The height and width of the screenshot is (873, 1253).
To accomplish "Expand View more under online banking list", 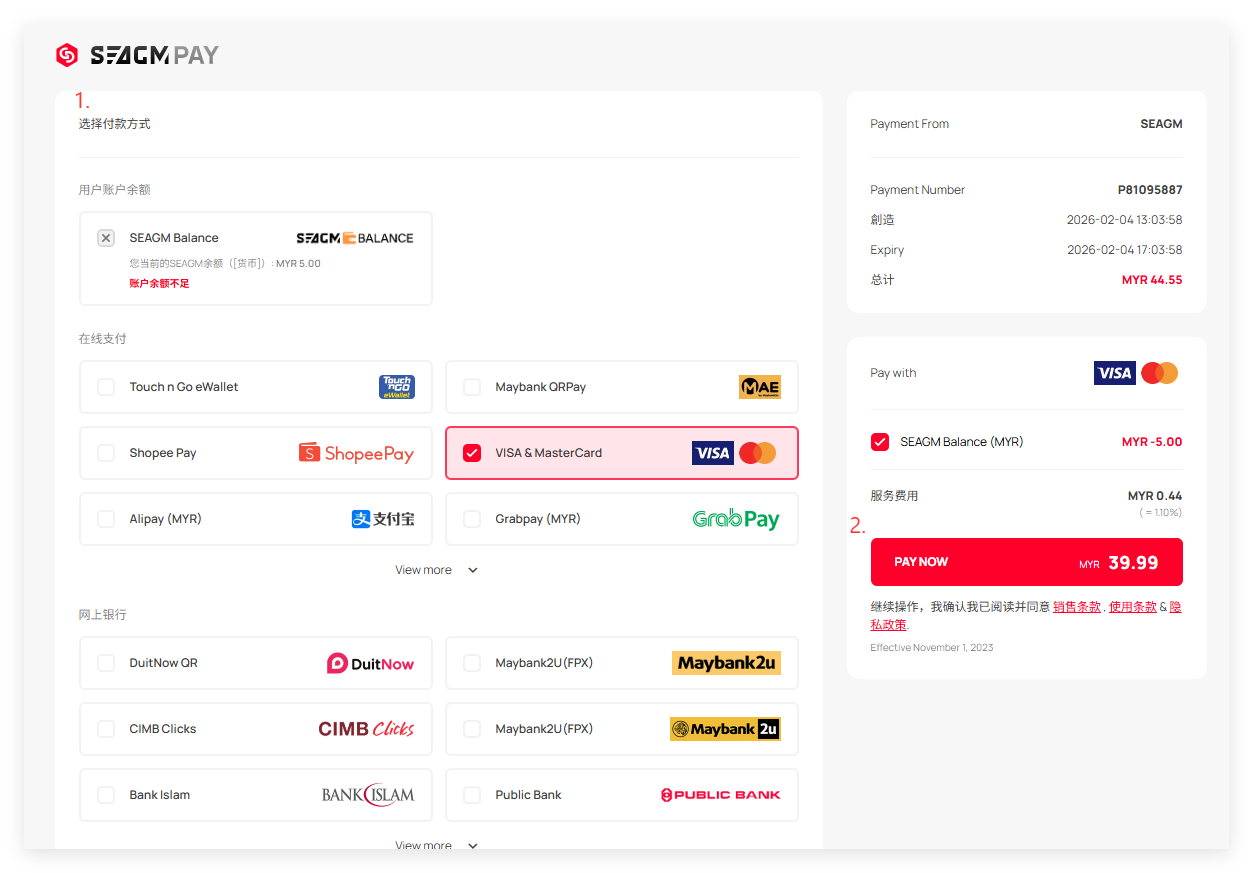I will point(436,845).
